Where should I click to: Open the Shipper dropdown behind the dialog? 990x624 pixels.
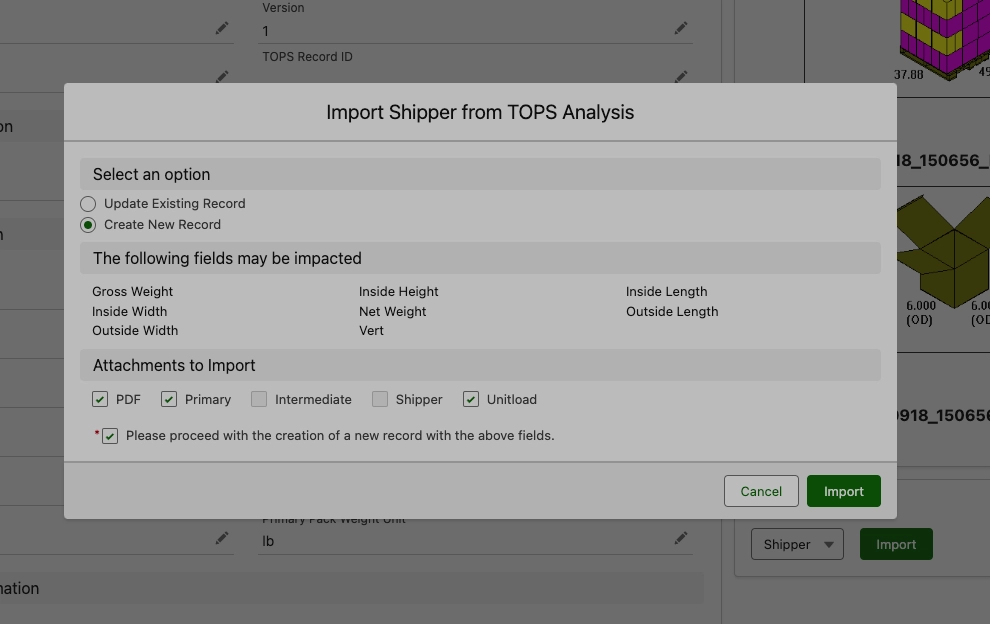coord(797,544)
